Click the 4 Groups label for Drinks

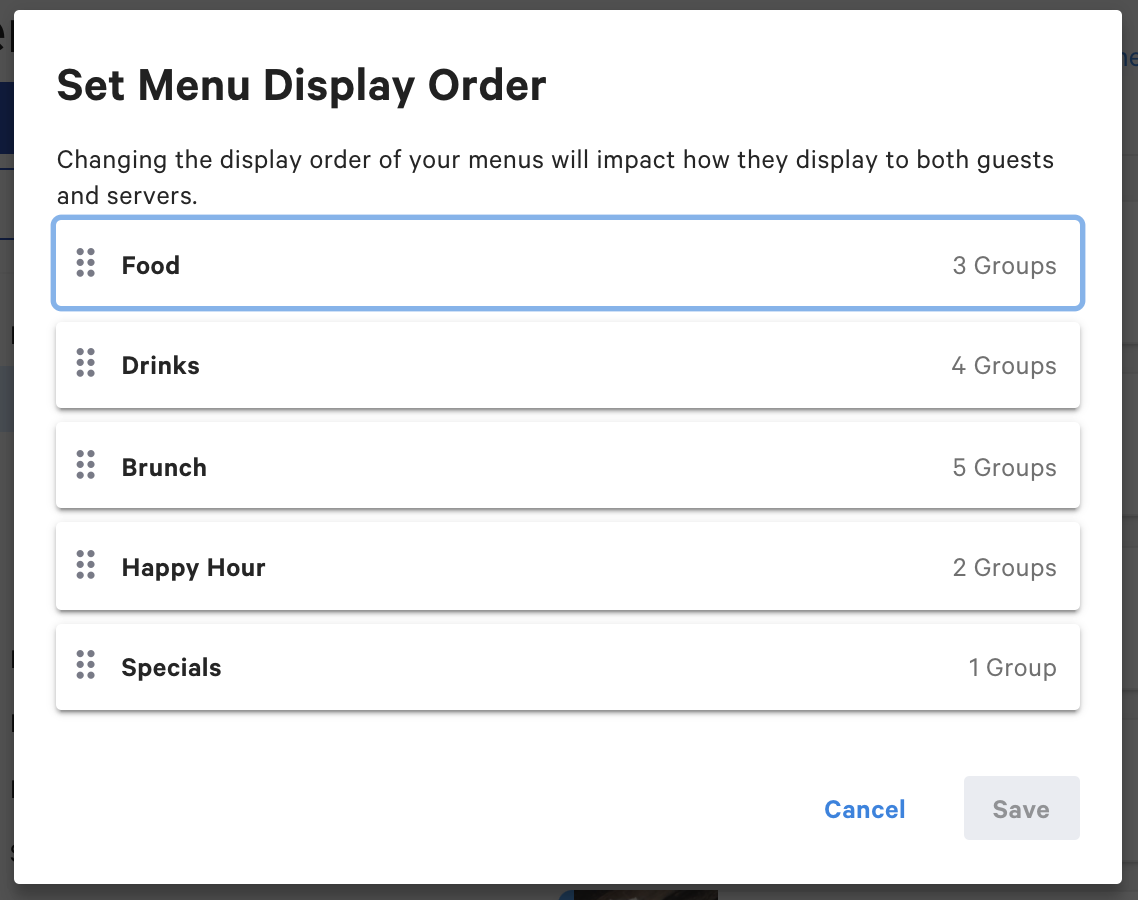tap(1003, 365)
